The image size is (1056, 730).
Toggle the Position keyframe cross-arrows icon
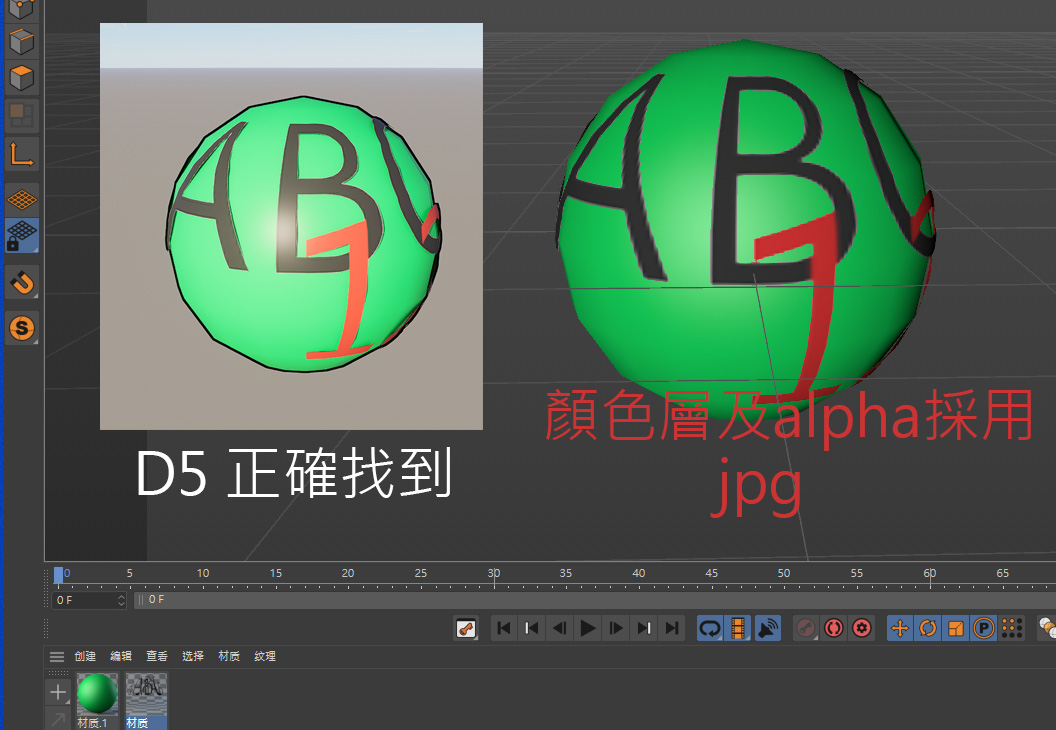click(899, 628)
